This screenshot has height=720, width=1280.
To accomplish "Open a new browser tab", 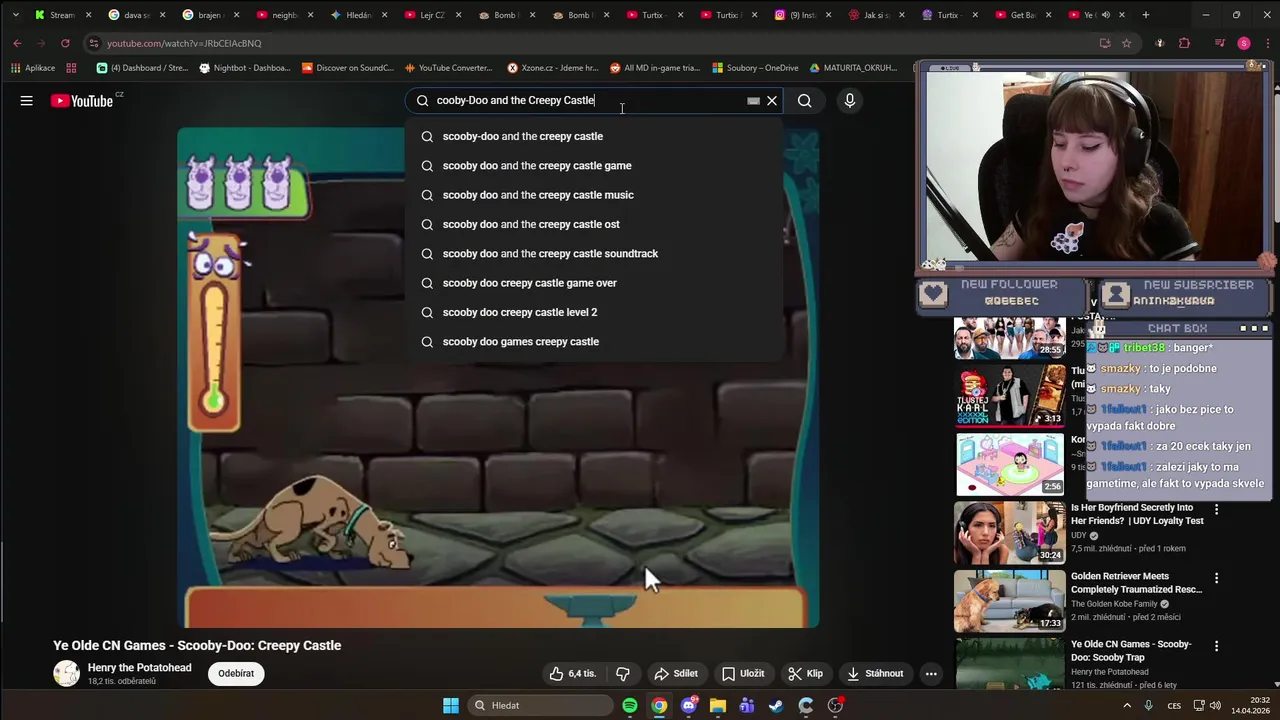I will [x=1146, y=15].
